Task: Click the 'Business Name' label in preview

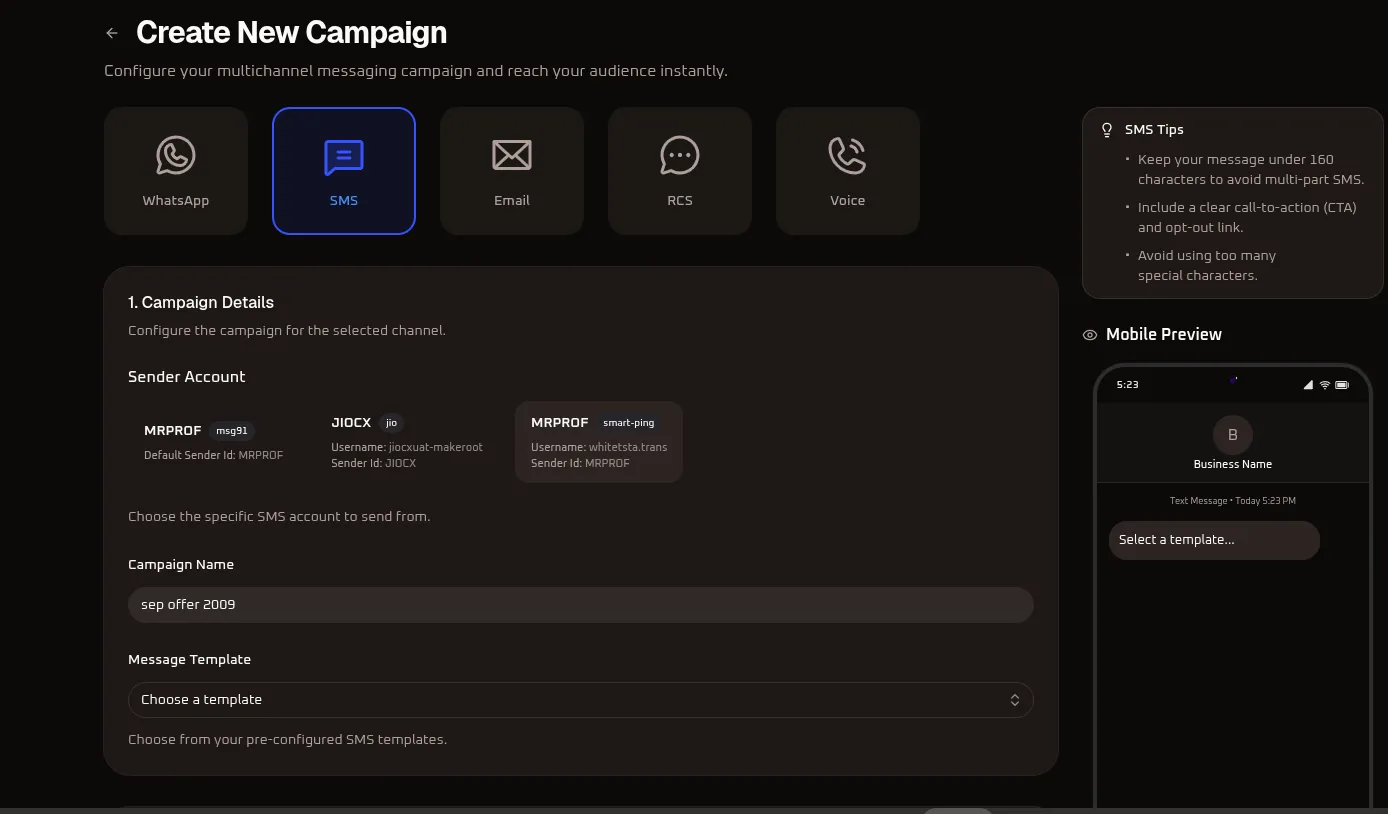Action: tap(1233, 464)
